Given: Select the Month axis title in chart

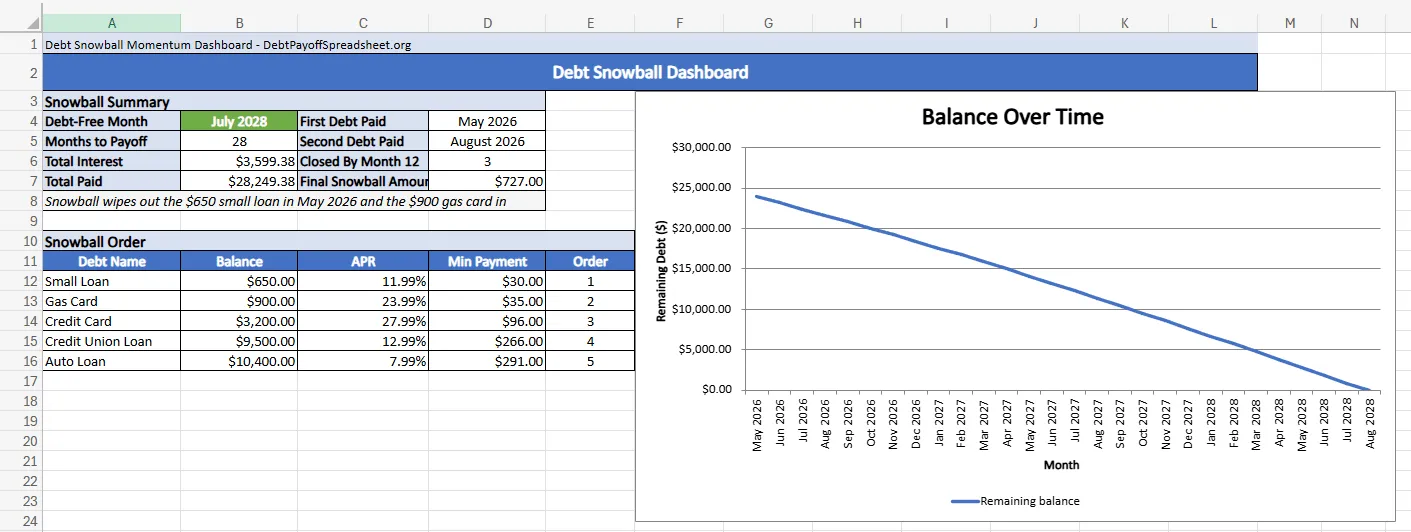Looking at the screenshot, I should (1061, 465).
